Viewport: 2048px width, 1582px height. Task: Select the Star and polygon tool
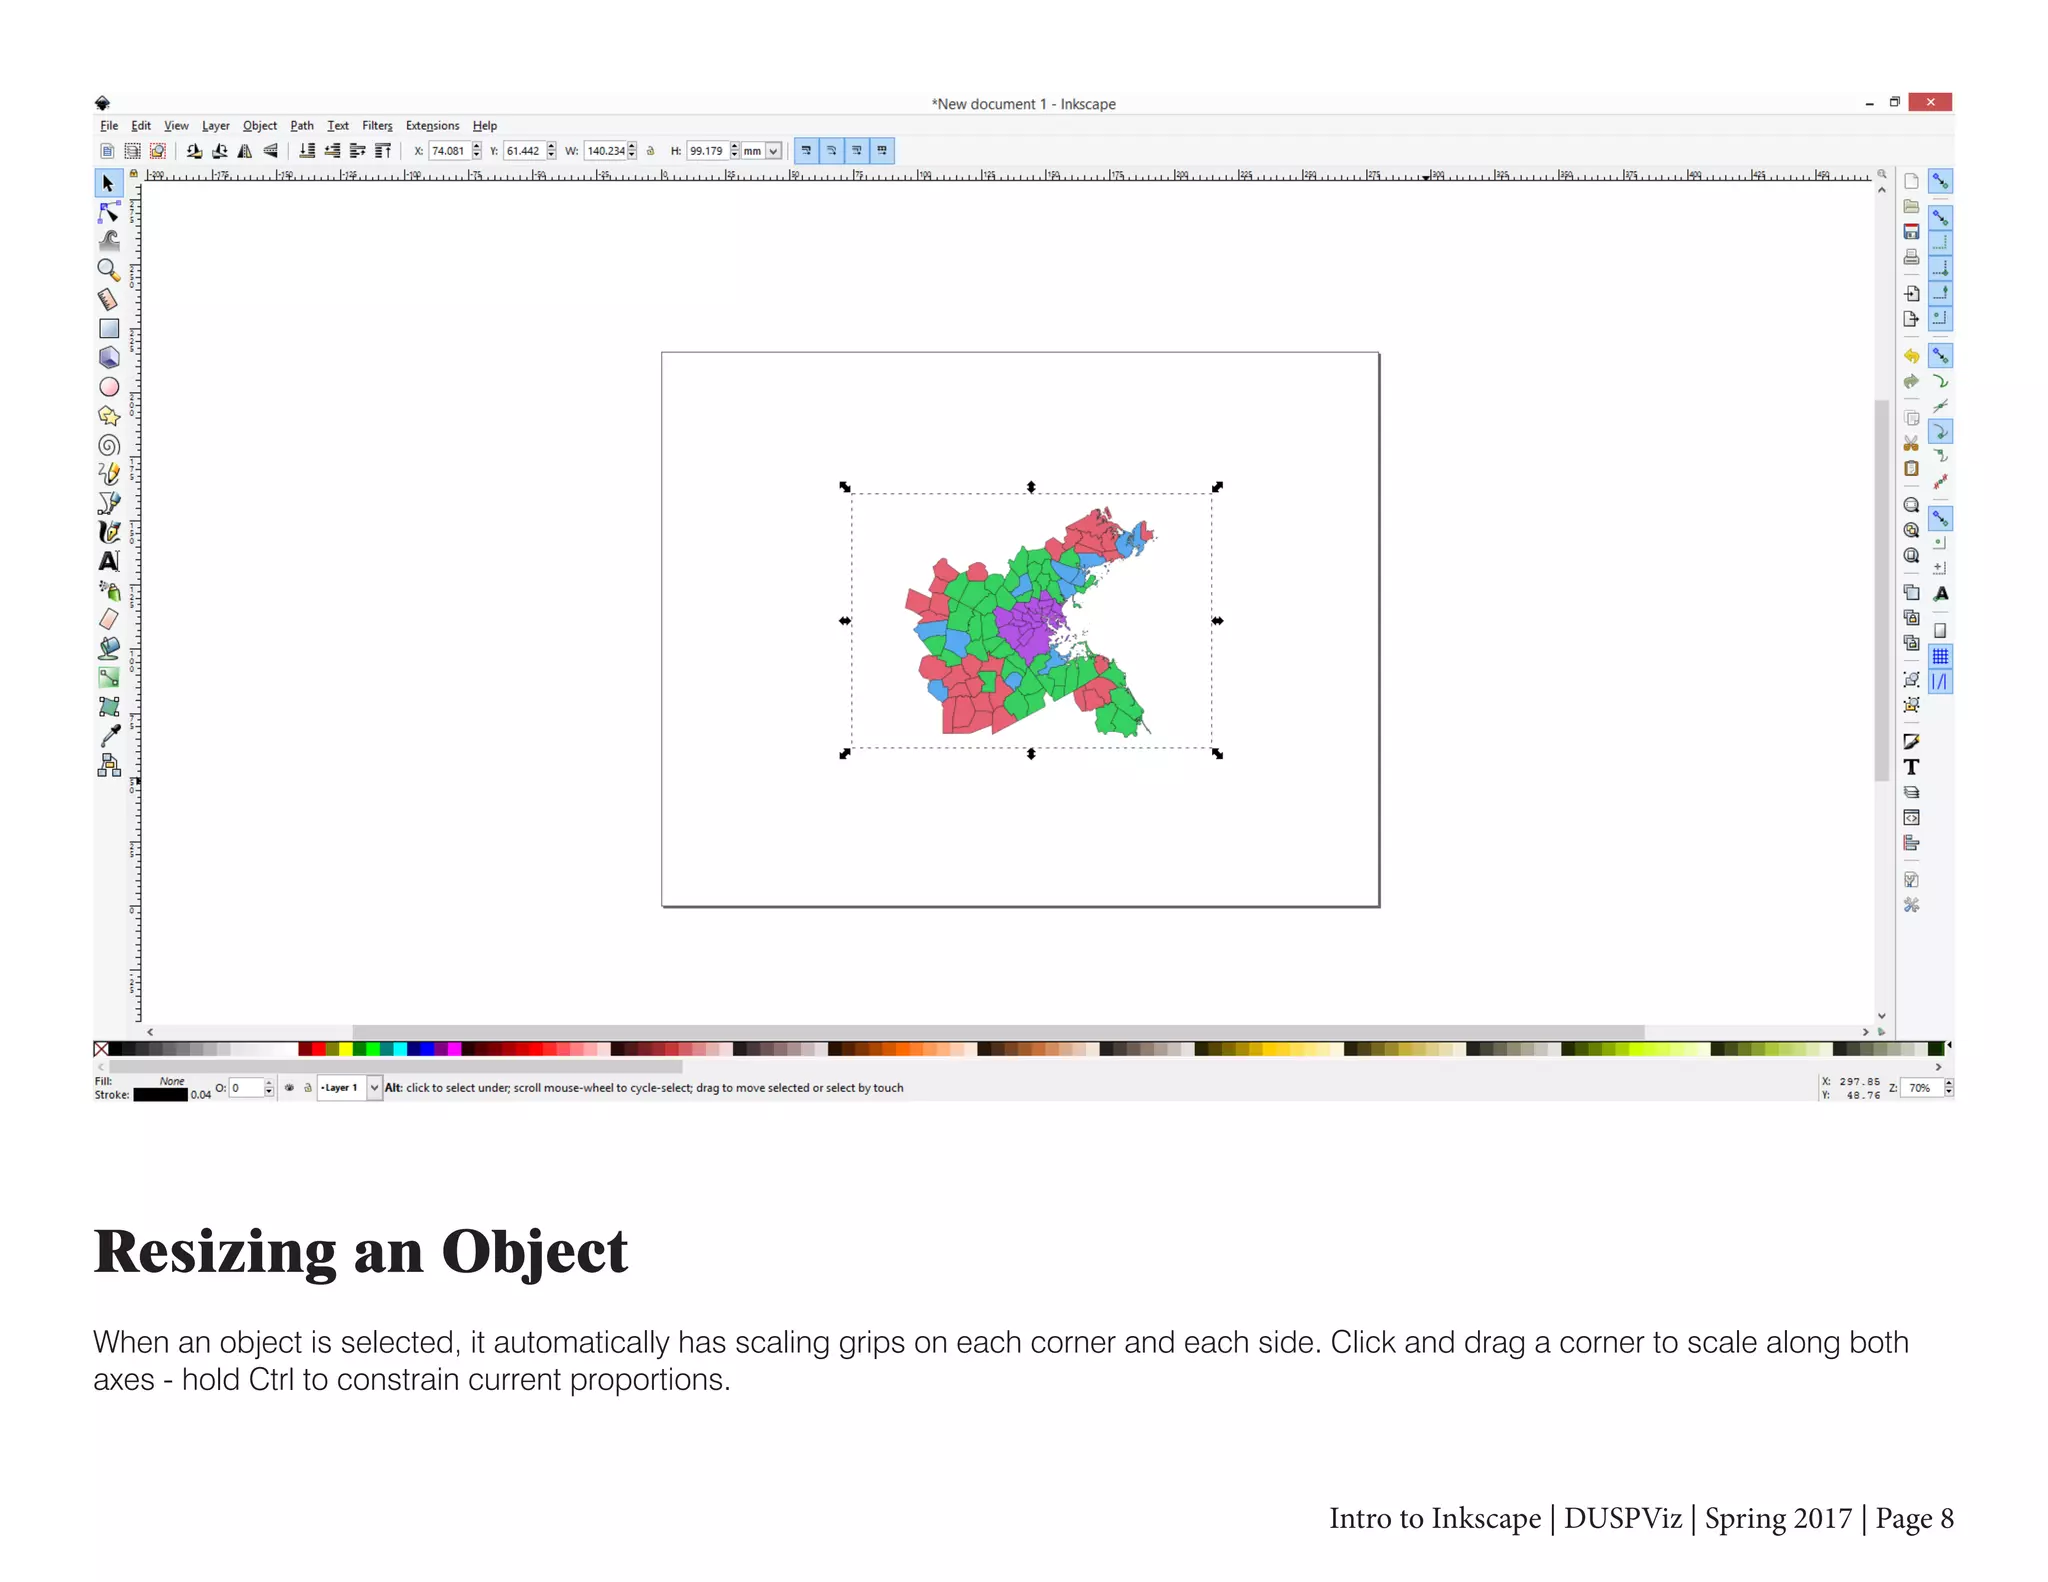coord(108,416)
